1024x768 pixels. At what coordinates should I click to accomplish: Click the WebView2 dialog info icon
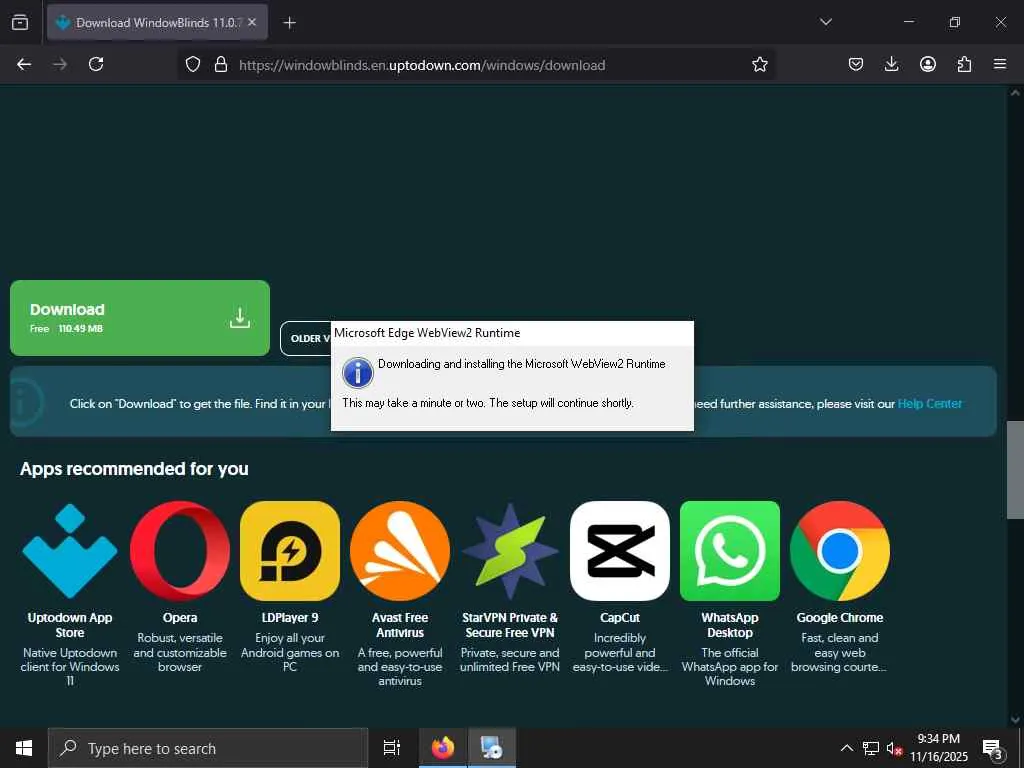click(358, 373)
